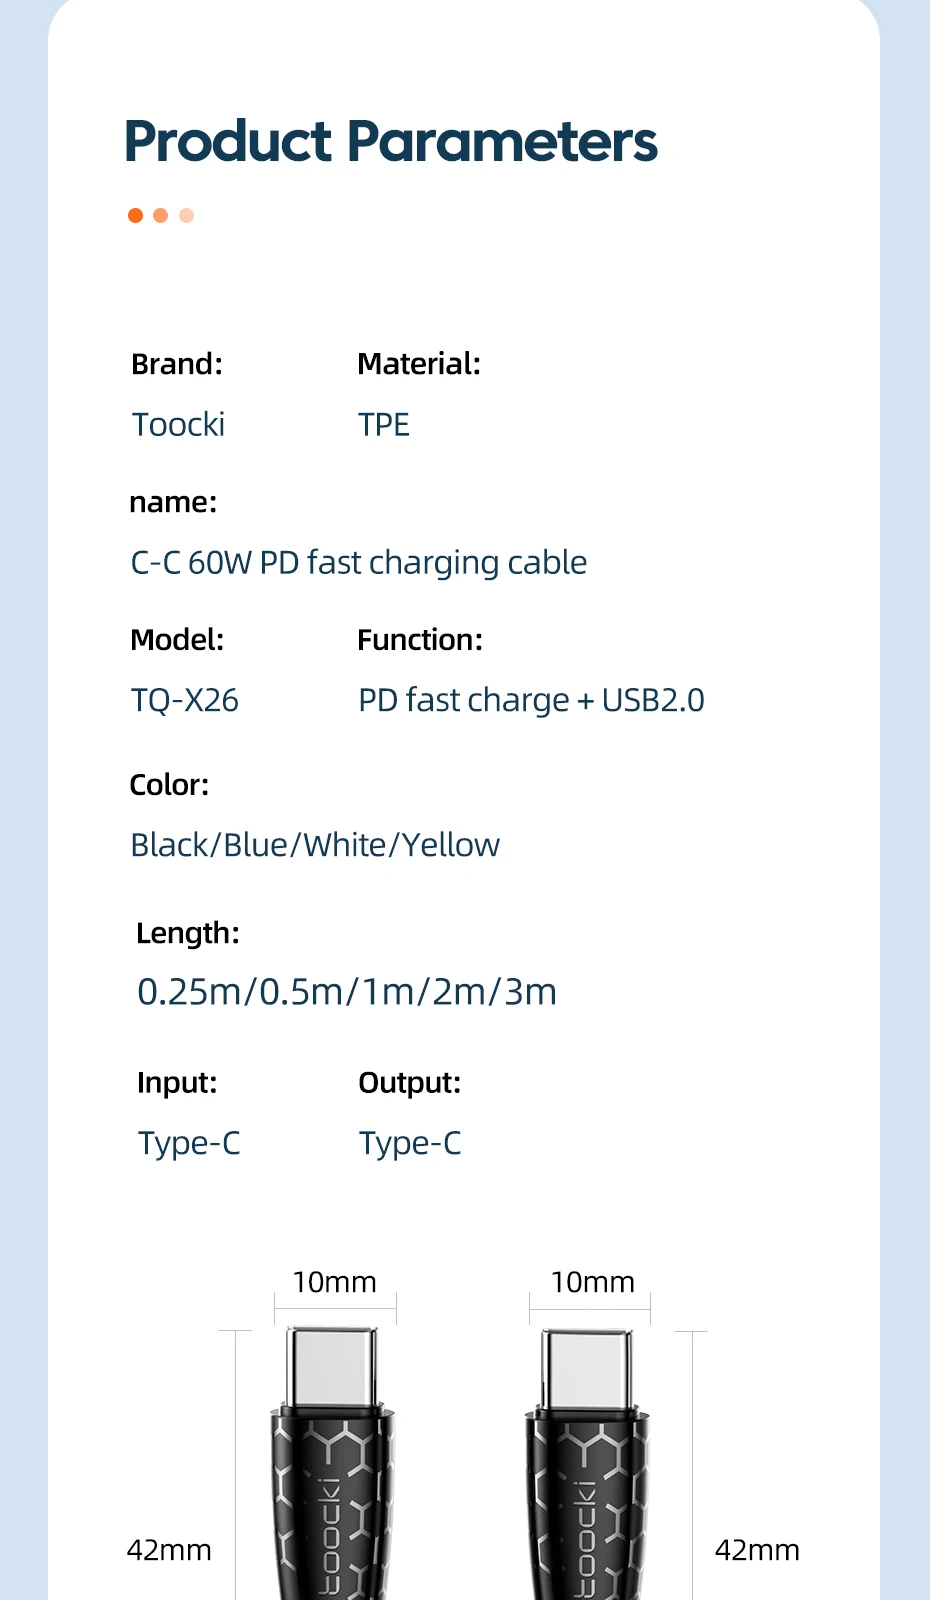Click the Black/Blue/White/Yellow color options text
The width and height of the screenshot is (930, 1600).
315,845
